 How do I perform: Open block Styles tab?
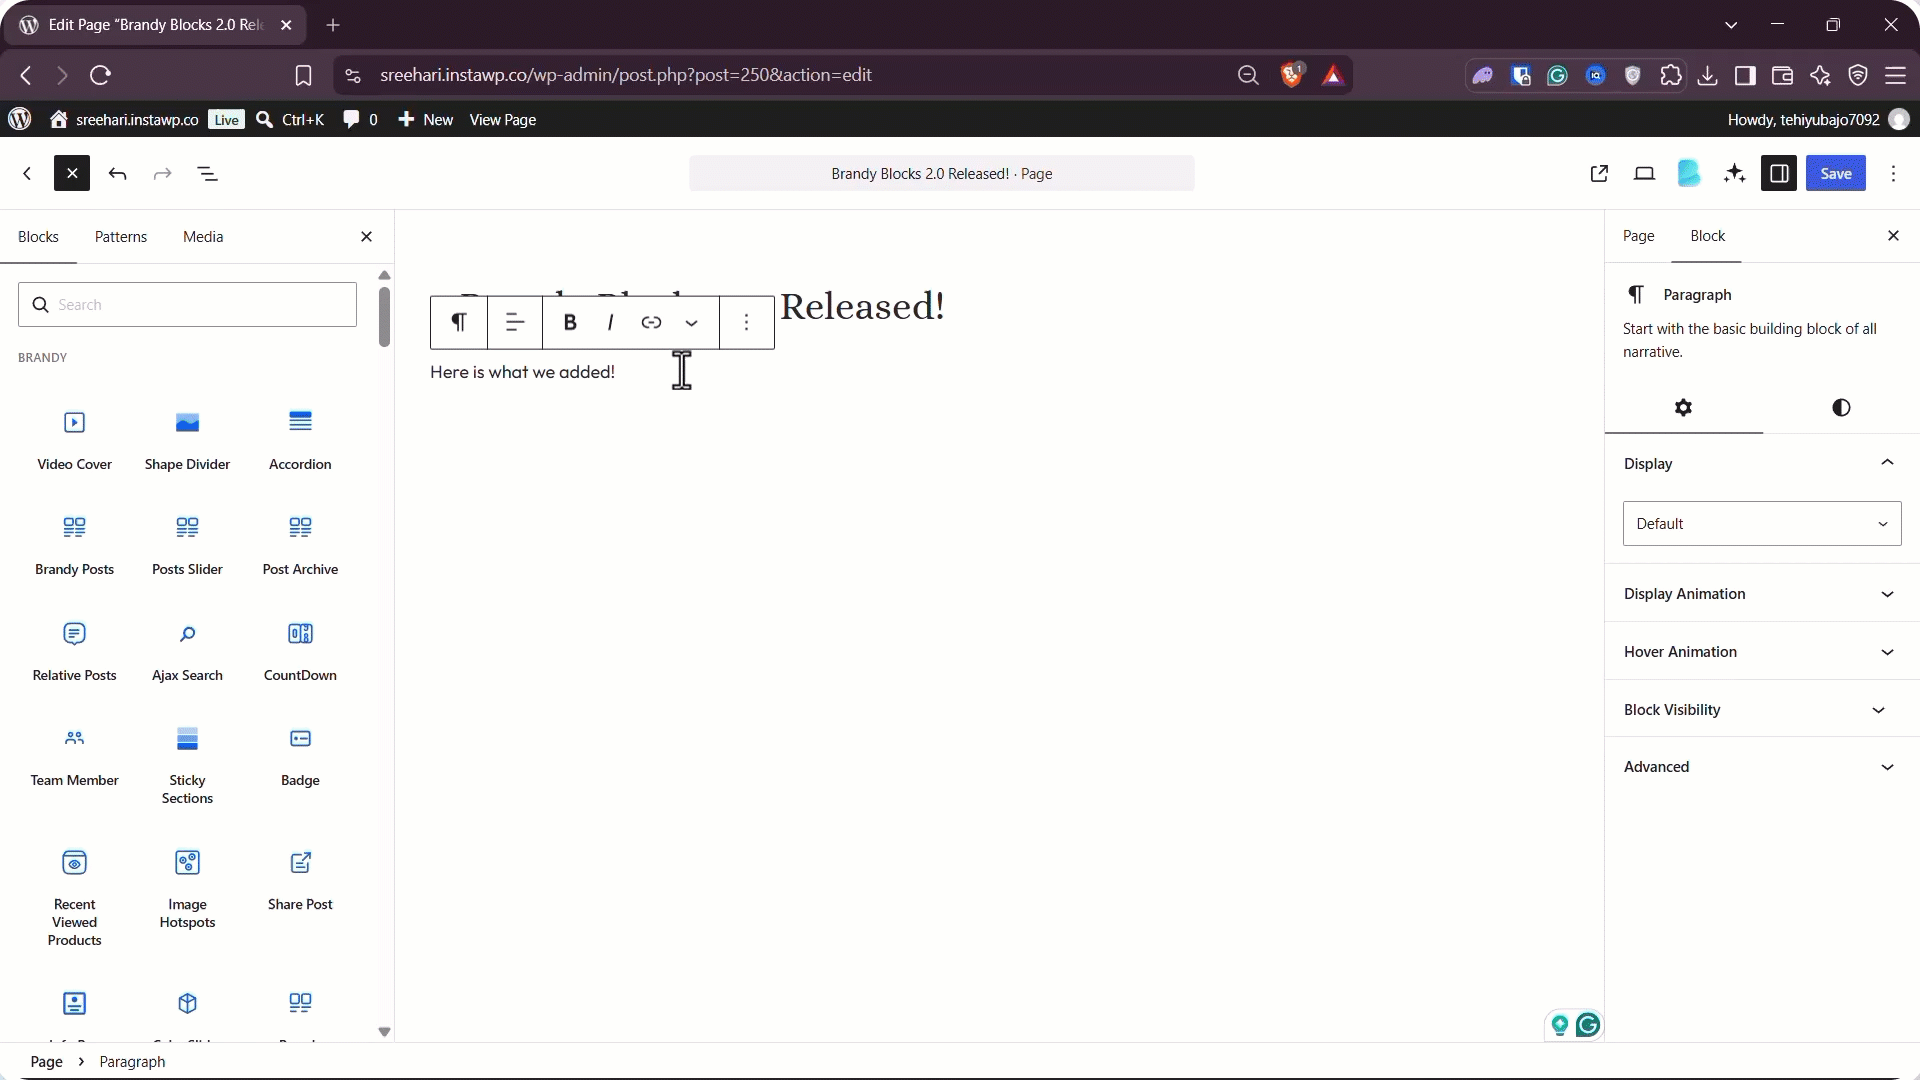pos(1841,408)
